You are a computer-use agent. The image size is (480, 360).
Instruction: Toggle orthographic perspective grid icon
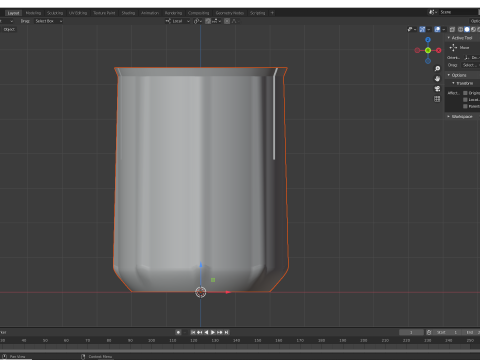coord(437,99)
